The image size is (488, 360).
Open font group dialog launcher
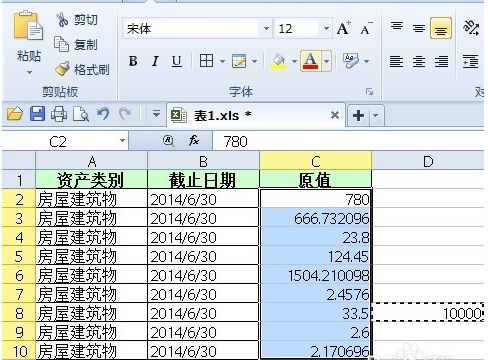(369, 92)
